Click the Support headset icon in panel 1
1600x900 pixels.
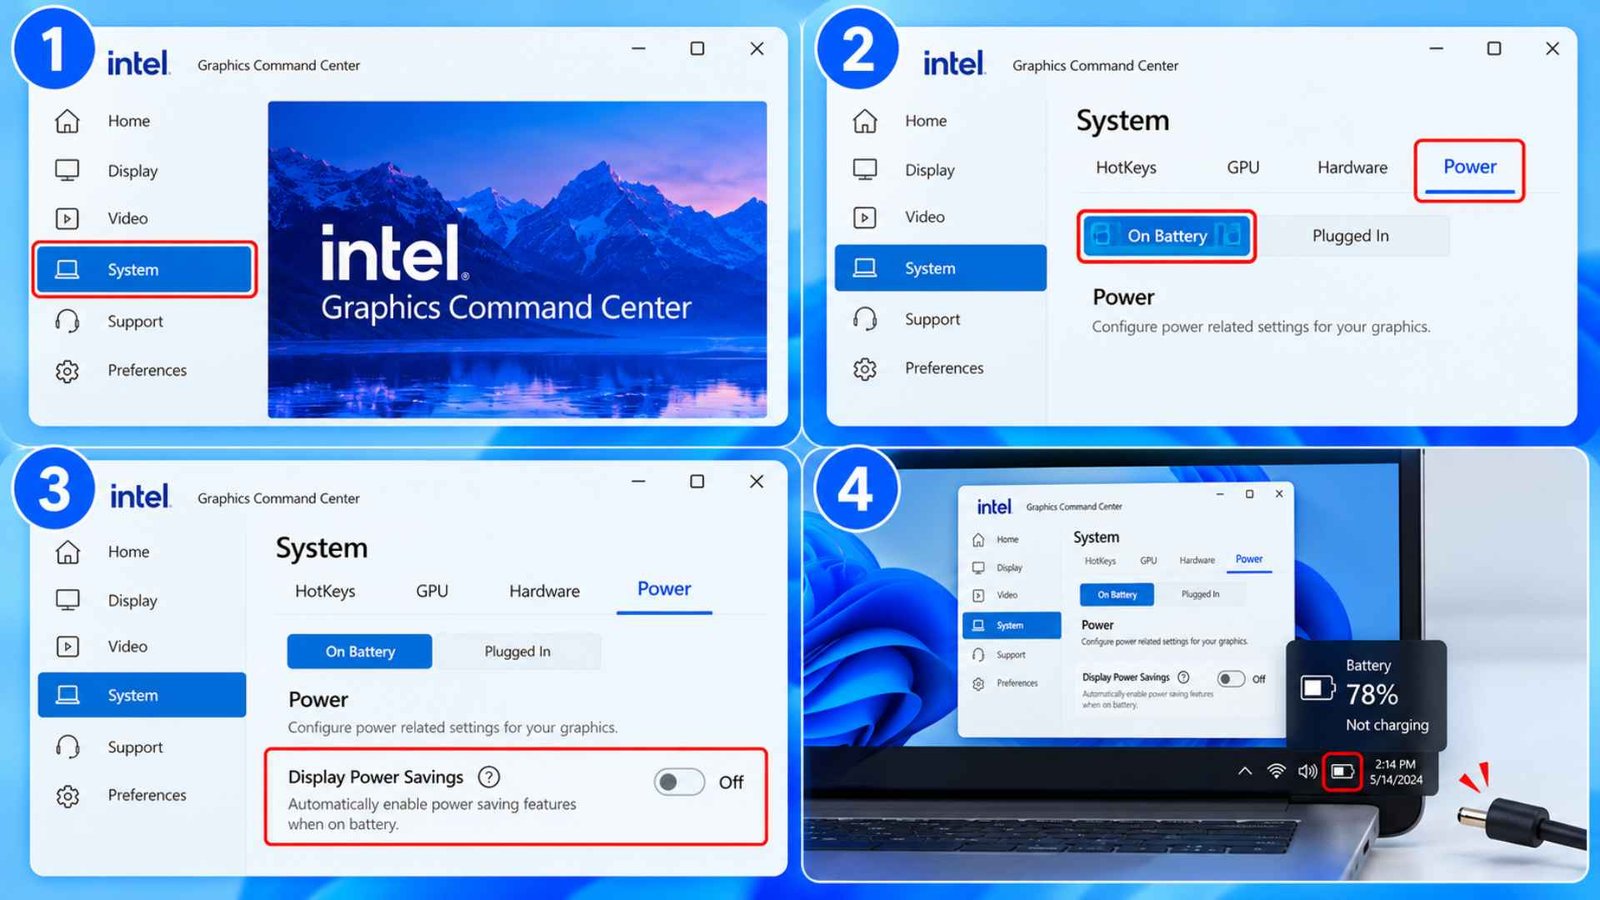pyautogui.click(x=67, y=321)
